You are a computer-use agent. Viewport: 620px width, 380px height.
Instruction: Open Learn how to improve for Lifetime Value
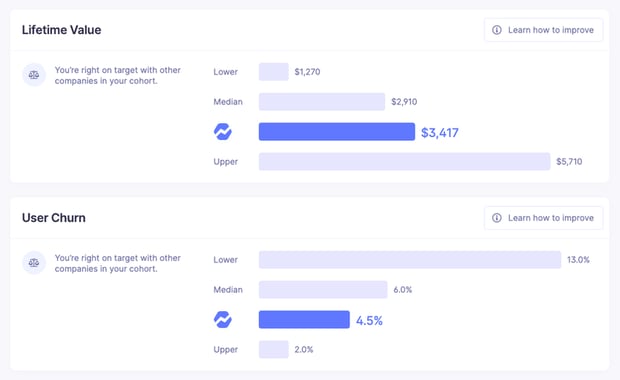(x=543, y=30)
